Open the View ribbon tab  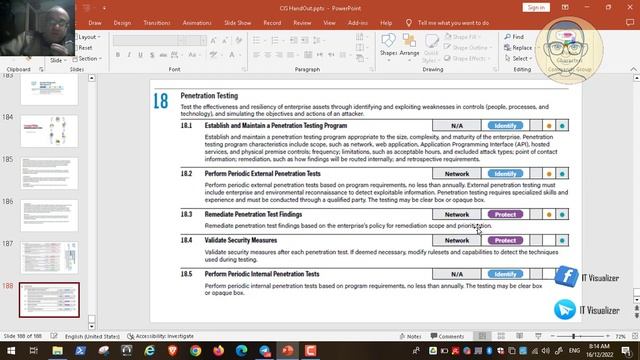(x=329, y=23)
